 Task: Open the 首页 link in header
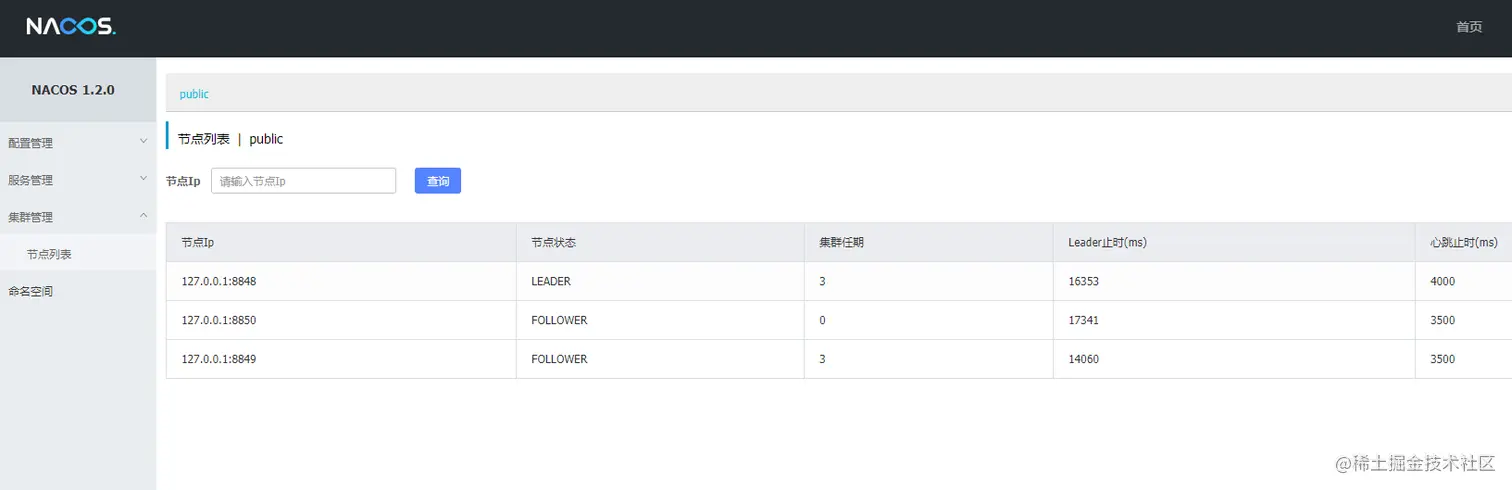pyautogui.click(x=1469, y=27)
